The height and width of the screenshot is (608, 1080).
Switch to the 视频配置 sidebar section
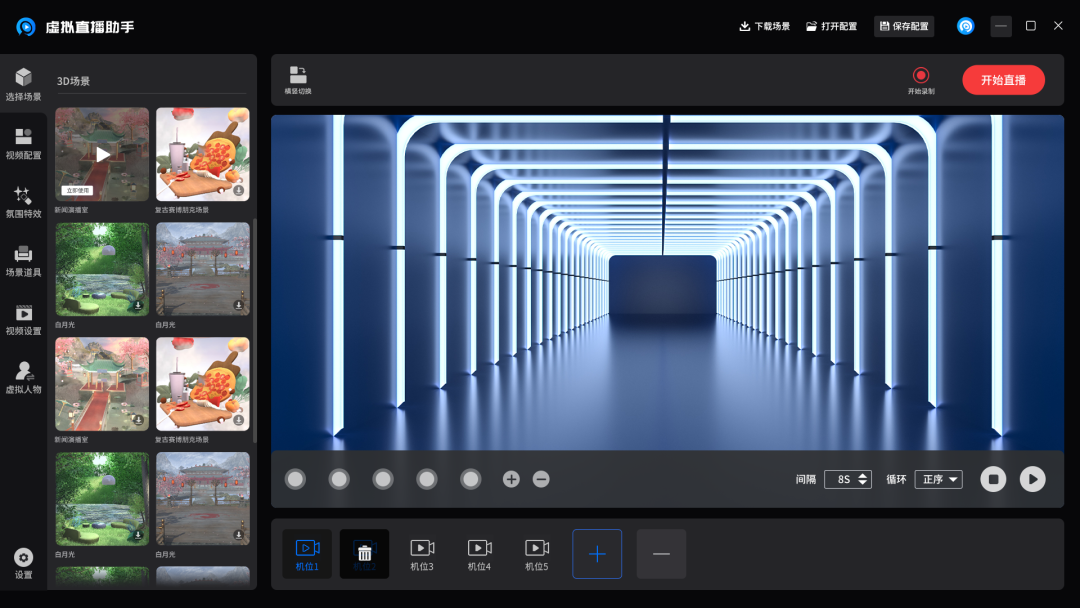[x=23, y=143]
